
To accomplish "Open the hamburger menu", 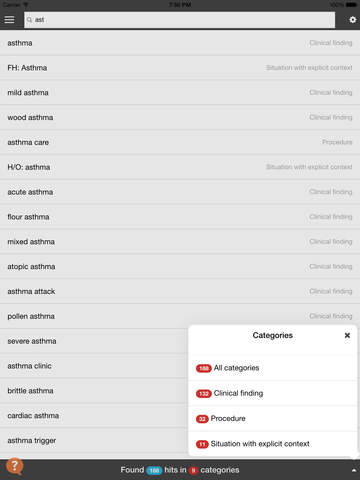I will [9, 20].
